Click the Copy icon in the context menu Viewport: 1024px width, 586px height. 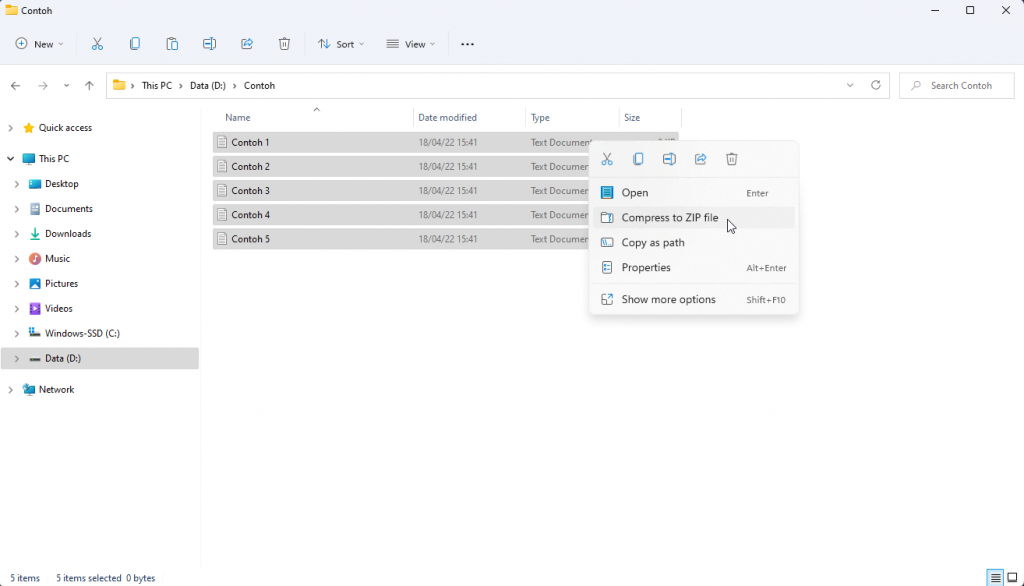pos(638,159)
